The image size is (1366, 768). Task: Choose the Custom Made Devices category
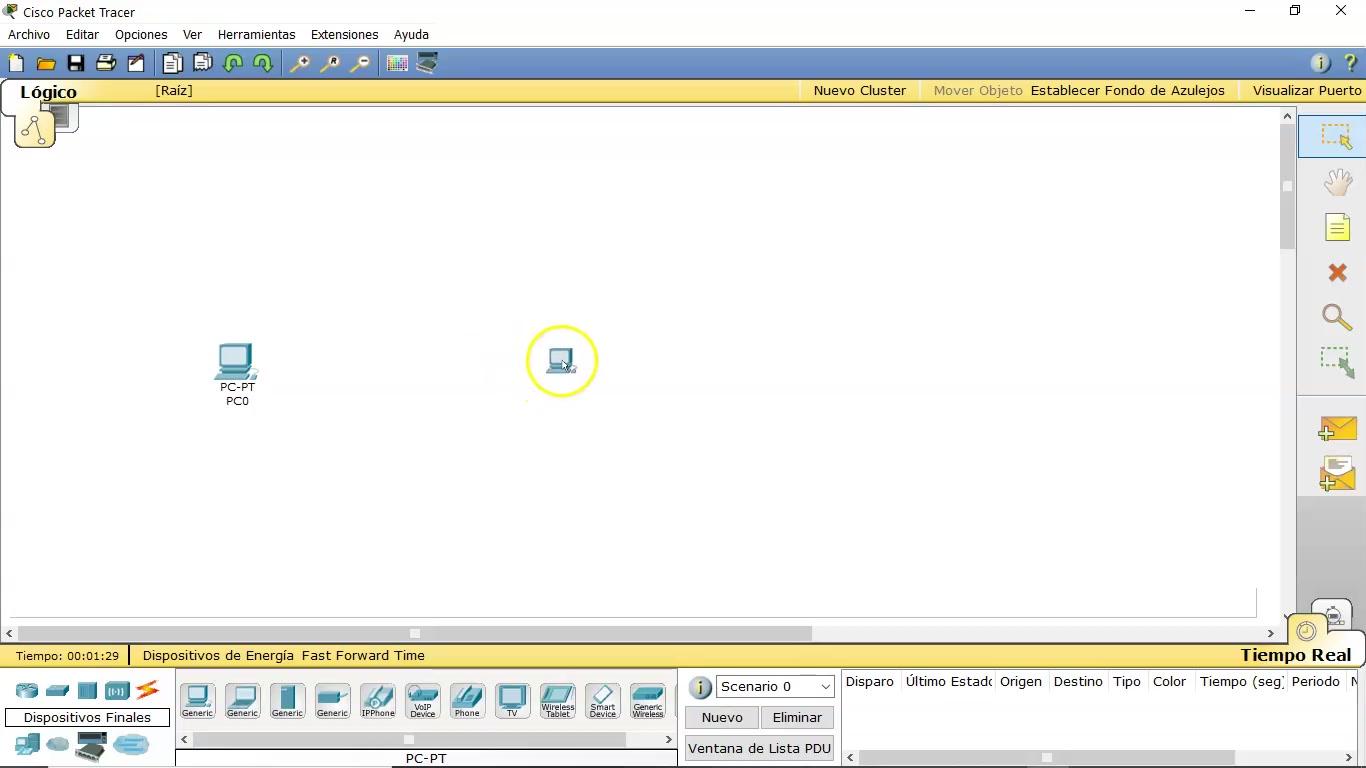(x=91, y=746)
